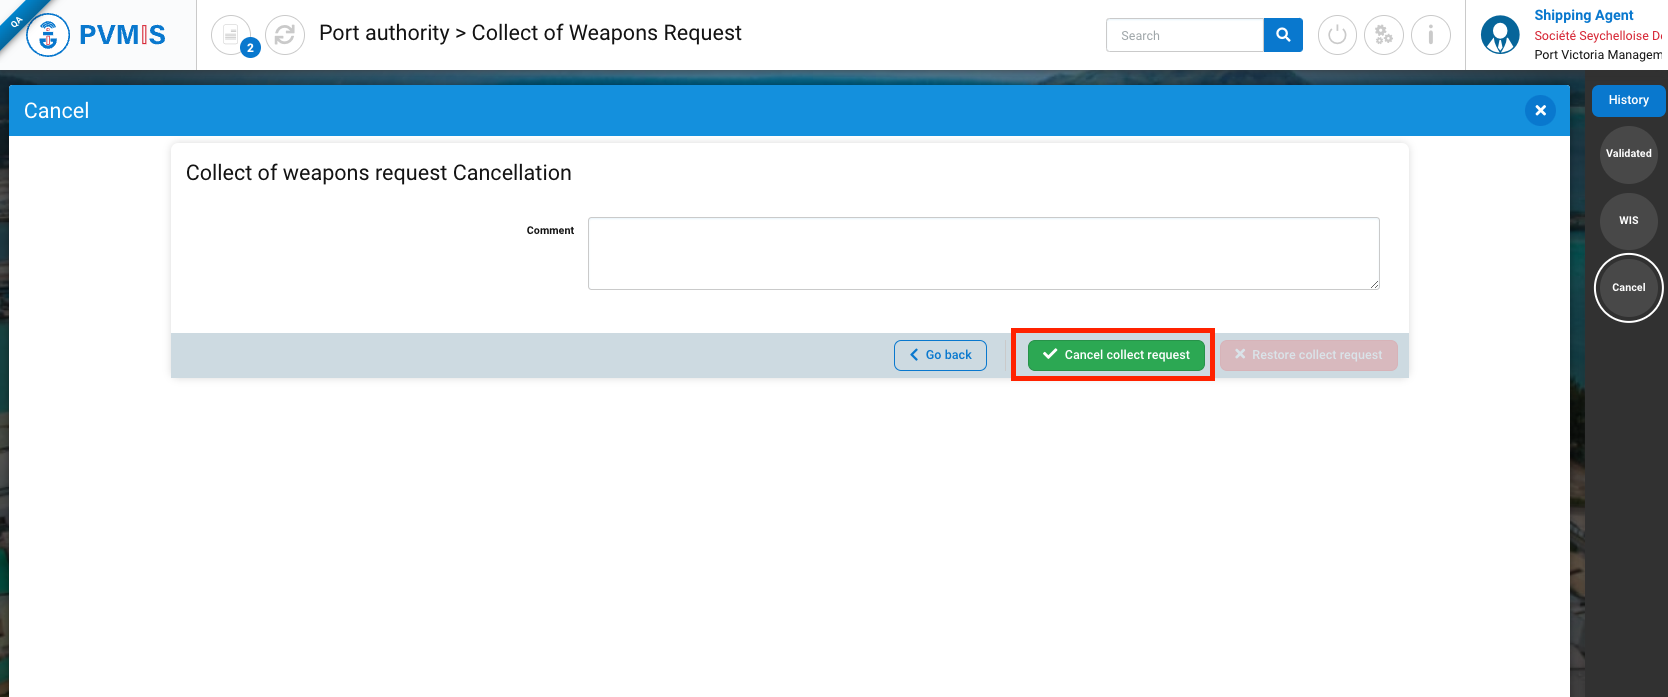Click the green Cancel collect request button

pyautogui.click(x=1116, y=355)
